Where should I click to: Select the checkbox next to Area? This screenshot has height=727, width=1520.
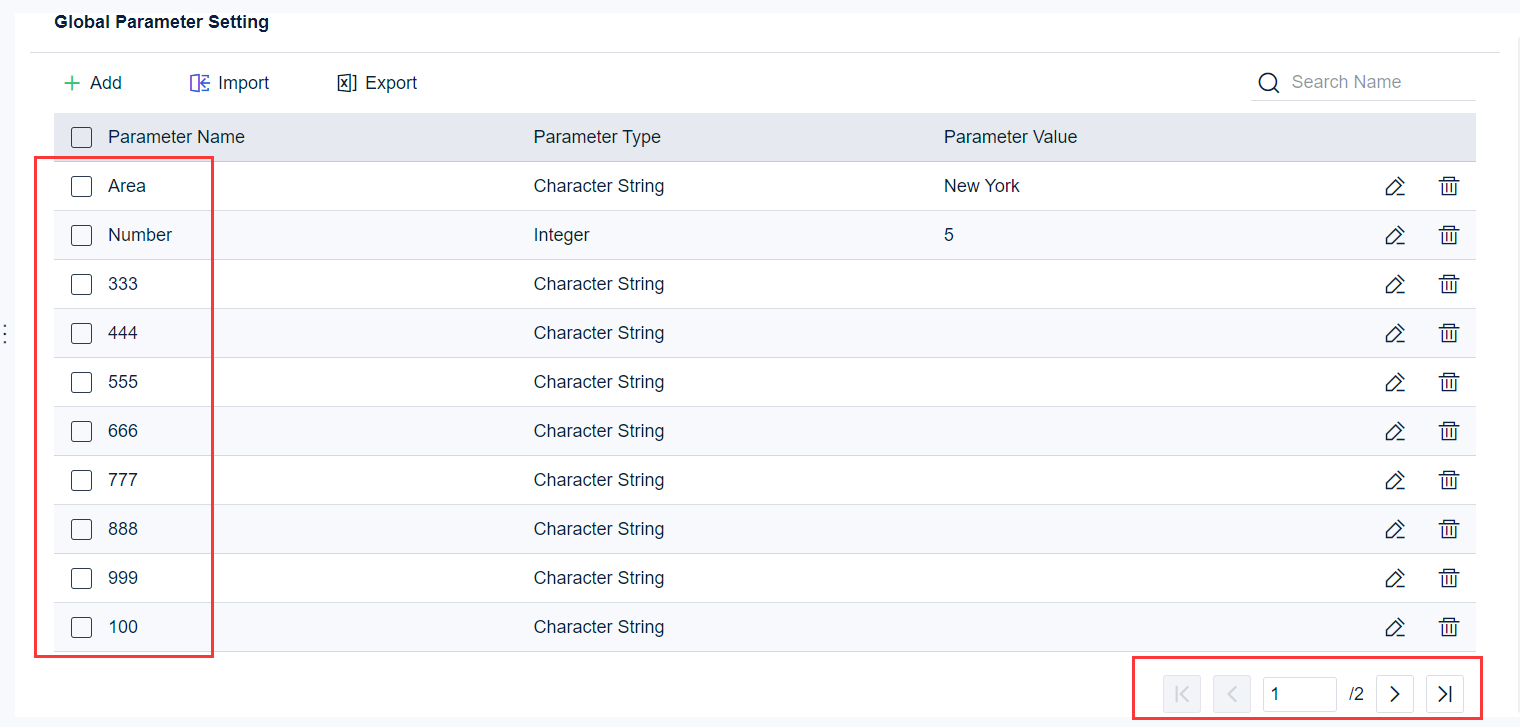(x=81, y=186)
